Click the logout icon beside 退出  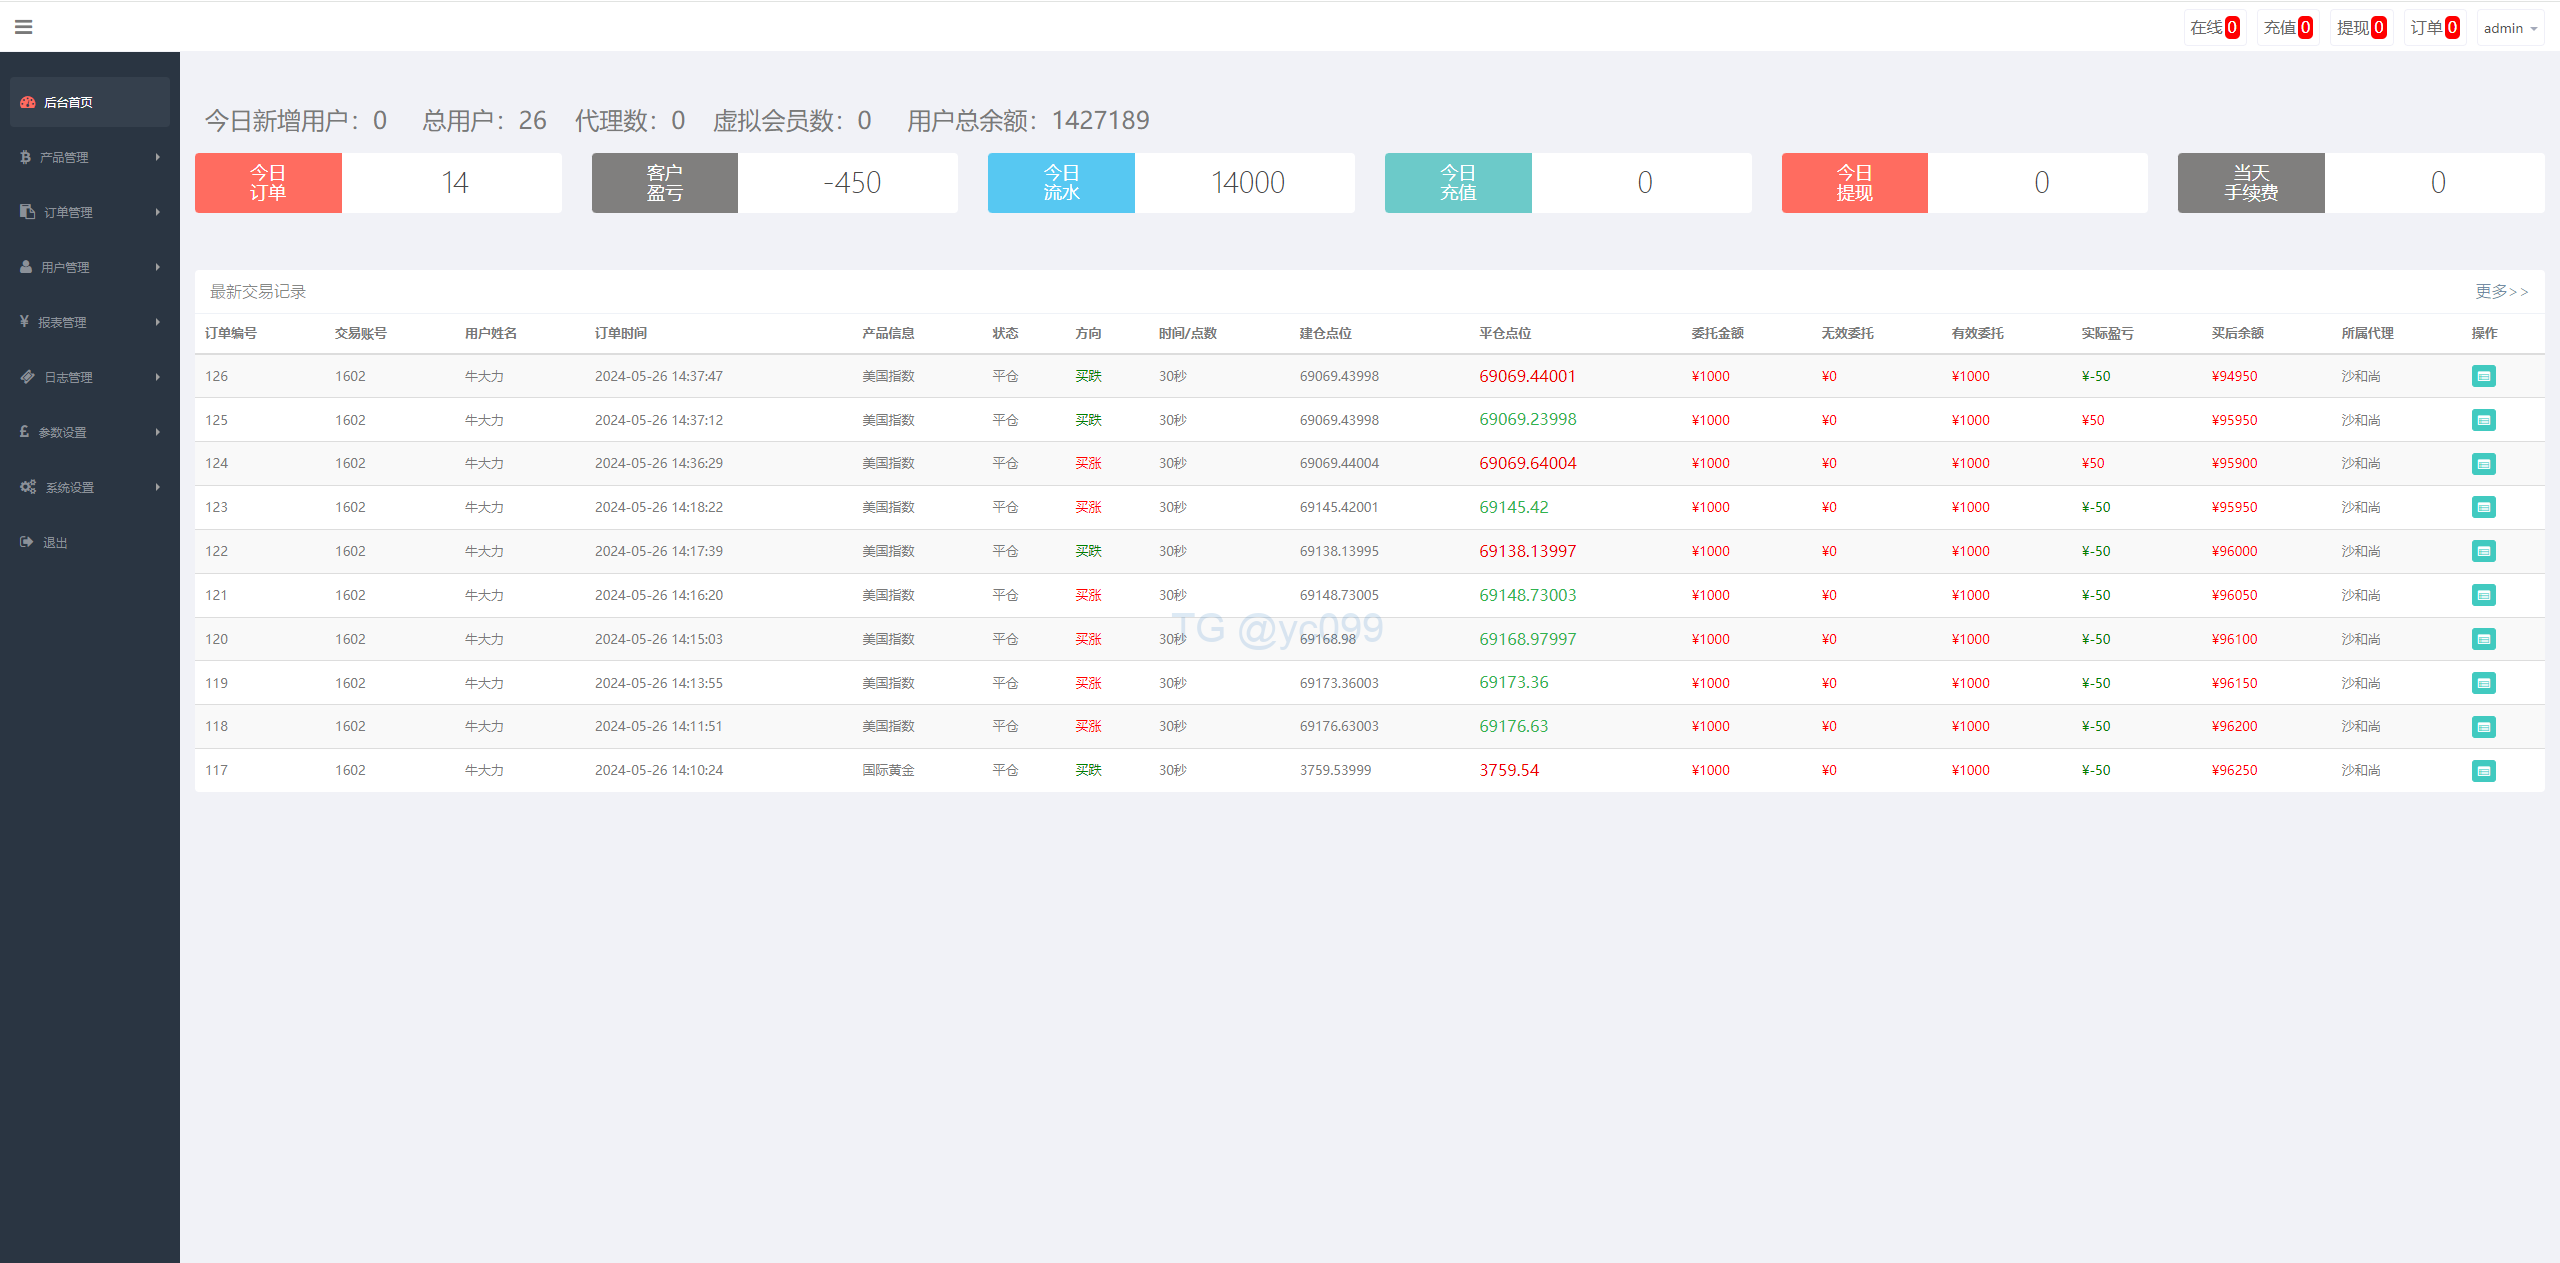click(26, 542)
